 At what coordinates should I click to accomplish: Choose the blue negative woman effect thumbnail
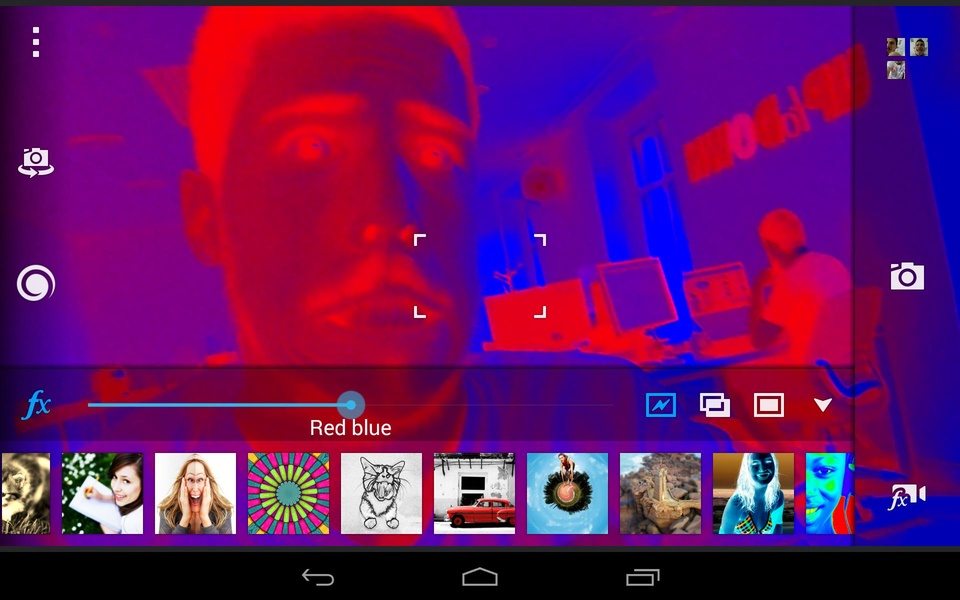(754, 493)
